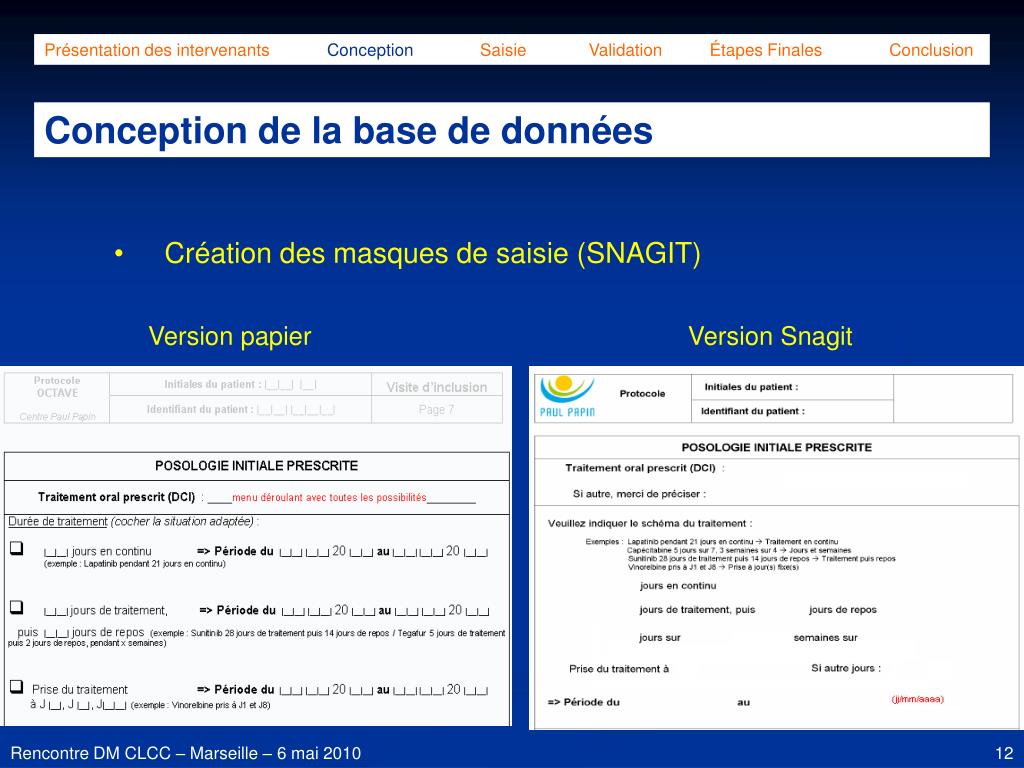Click the 'jours sur' label
Screen dimensions: 1024x768
point(660,638)
